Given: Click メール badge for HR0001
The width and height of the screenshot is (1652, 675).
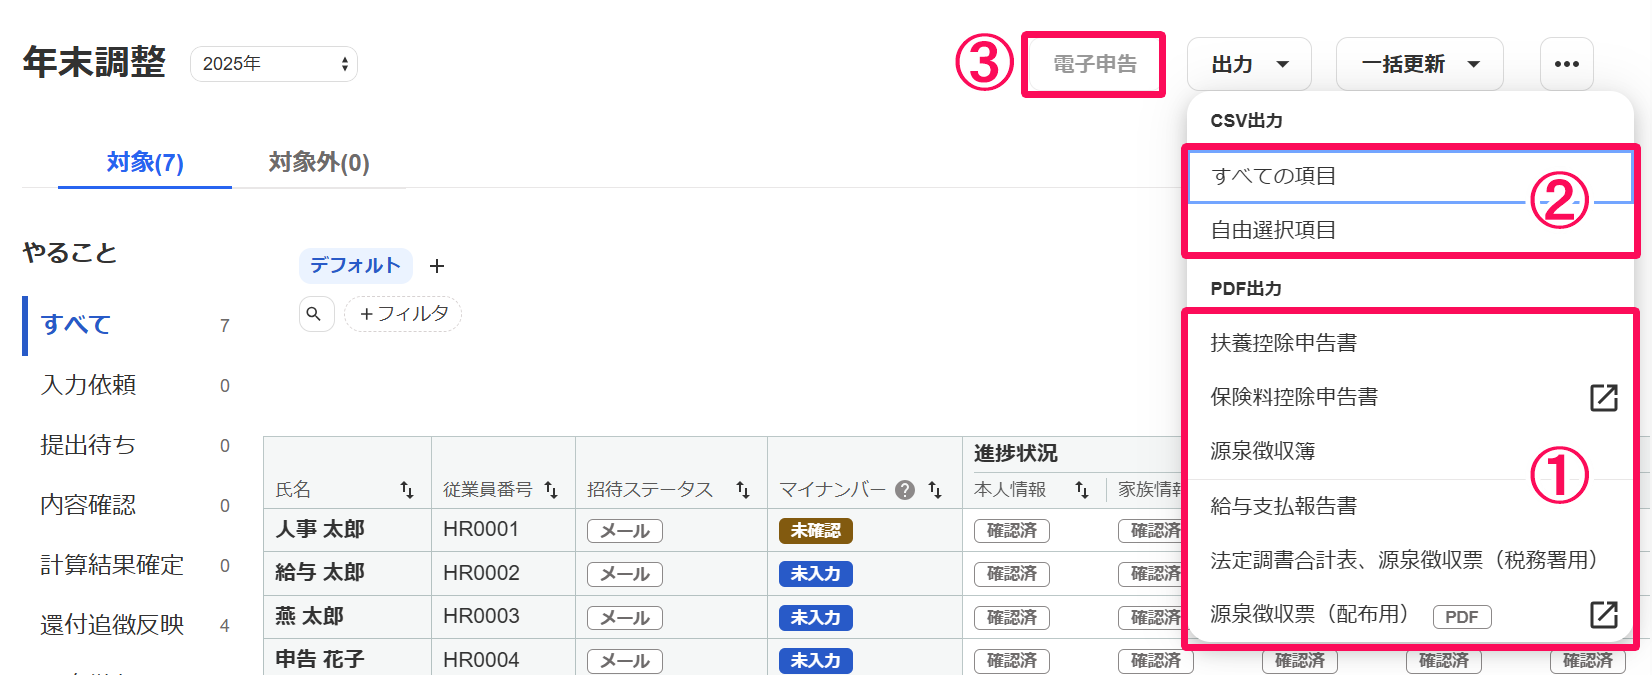Looking at the screenshot, I should [x=625, y=531].
